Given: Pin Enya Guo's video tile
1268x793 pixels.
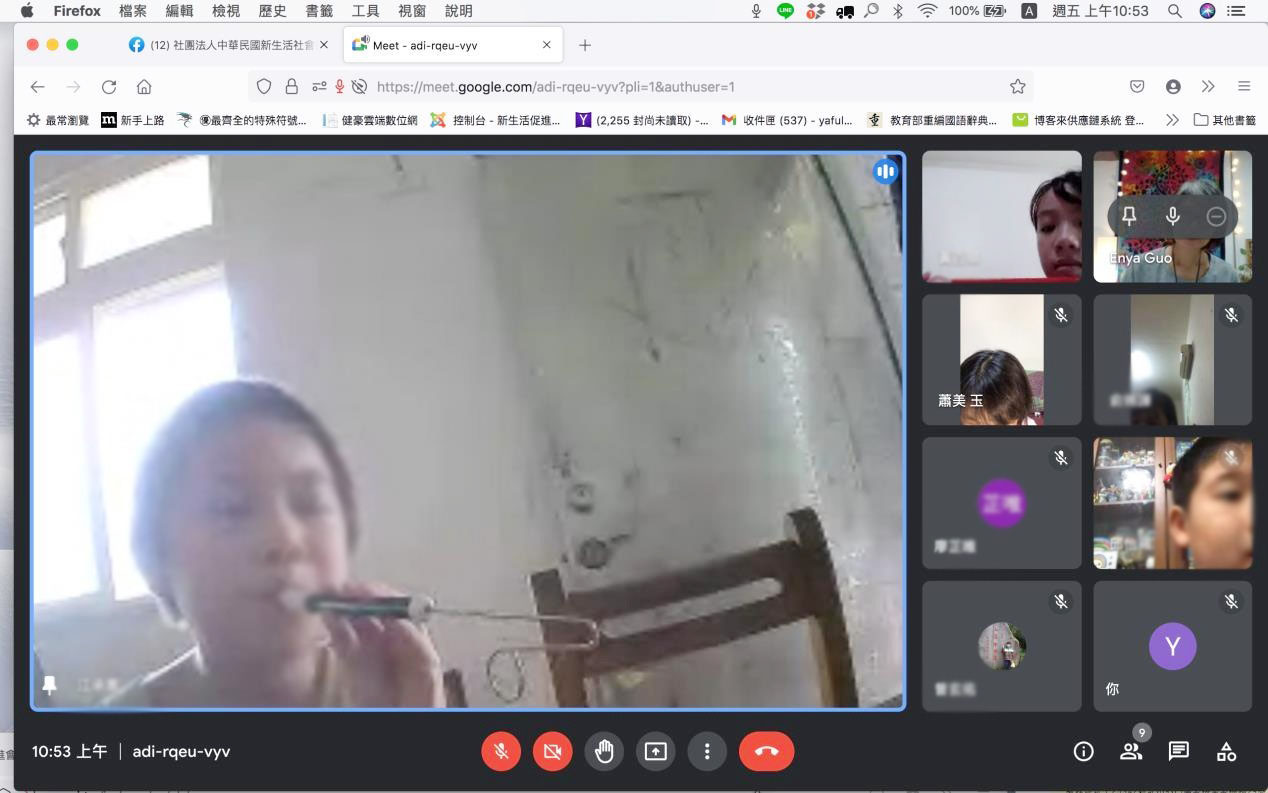Looking at the screenshot, I should click(x=1129, y=216).
